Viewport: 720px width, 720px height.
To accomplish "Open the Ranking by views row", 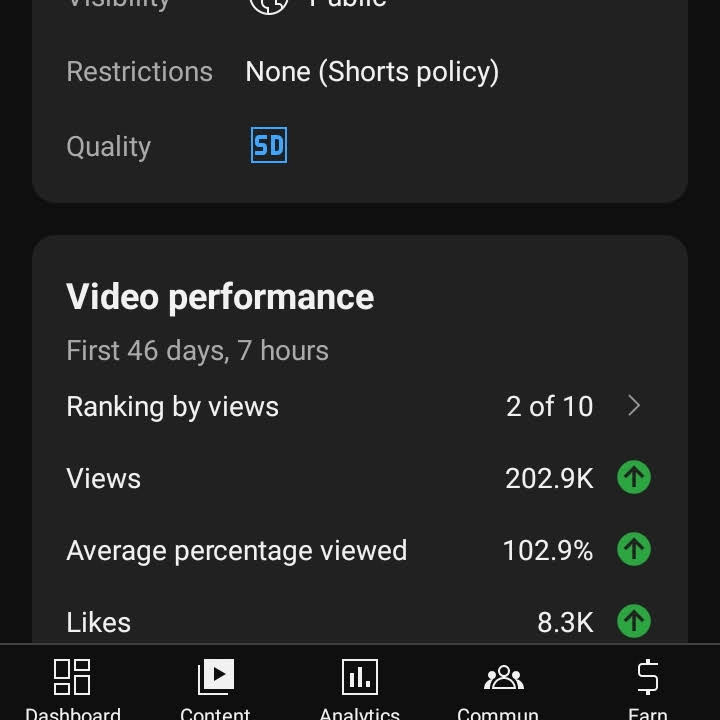I will pos(360,406).
